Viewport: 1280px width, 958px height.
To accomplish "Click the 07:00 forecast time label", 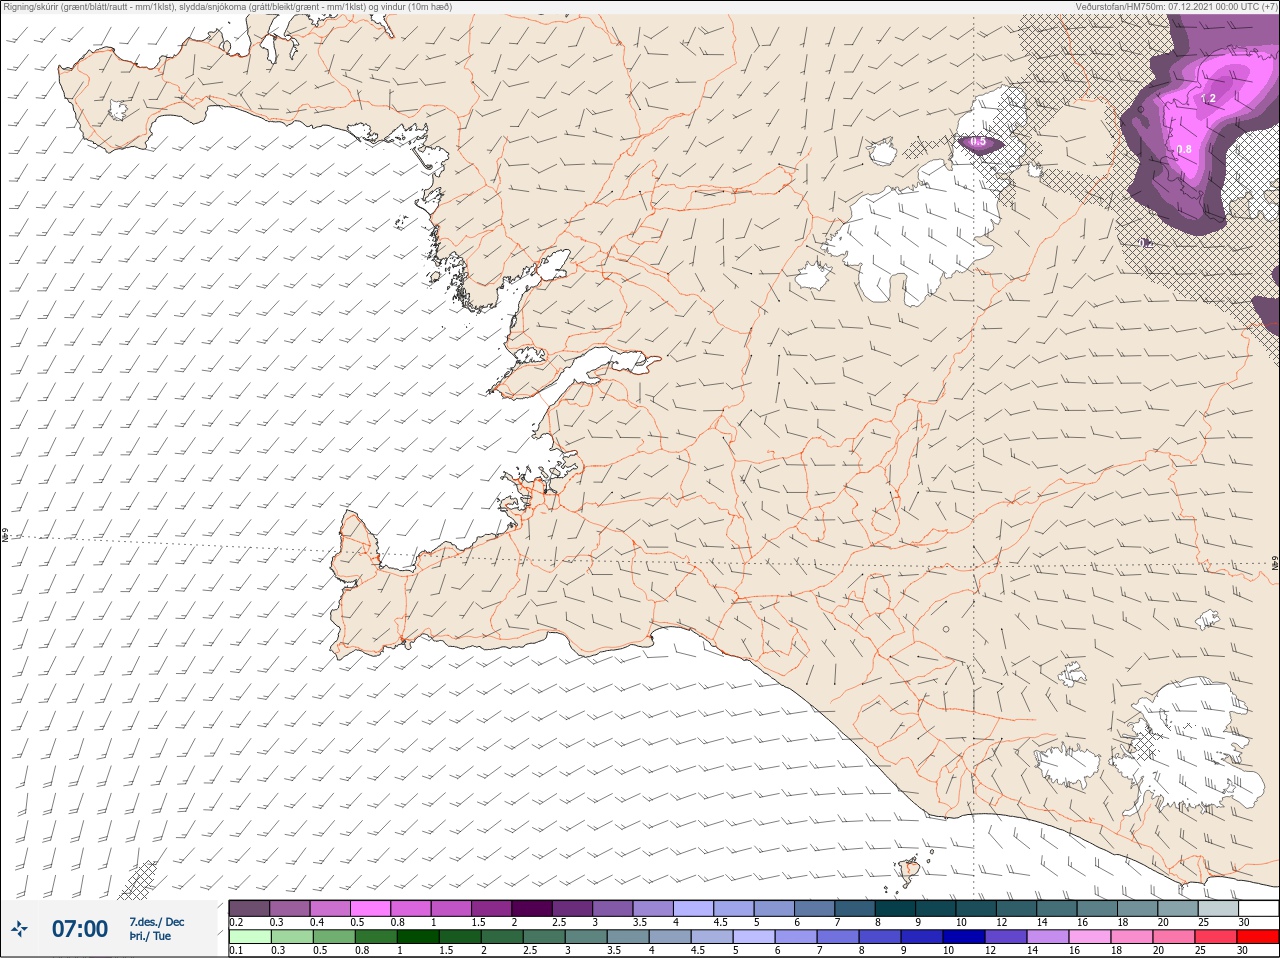I will [80, 929].
